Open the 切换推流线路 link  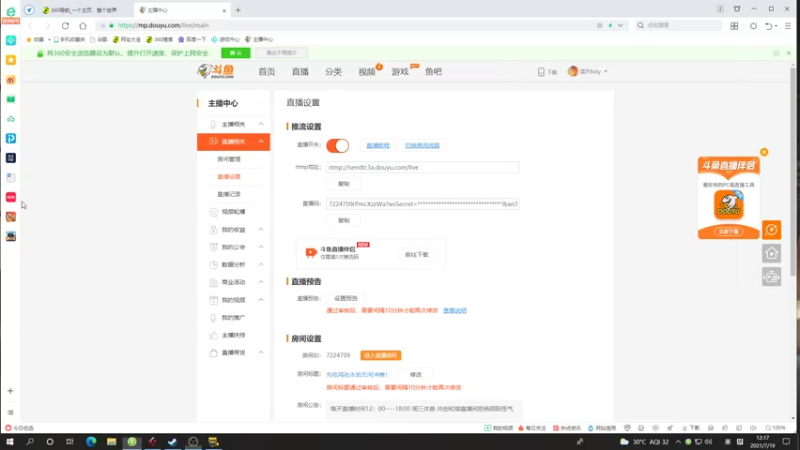click(422, 145)
